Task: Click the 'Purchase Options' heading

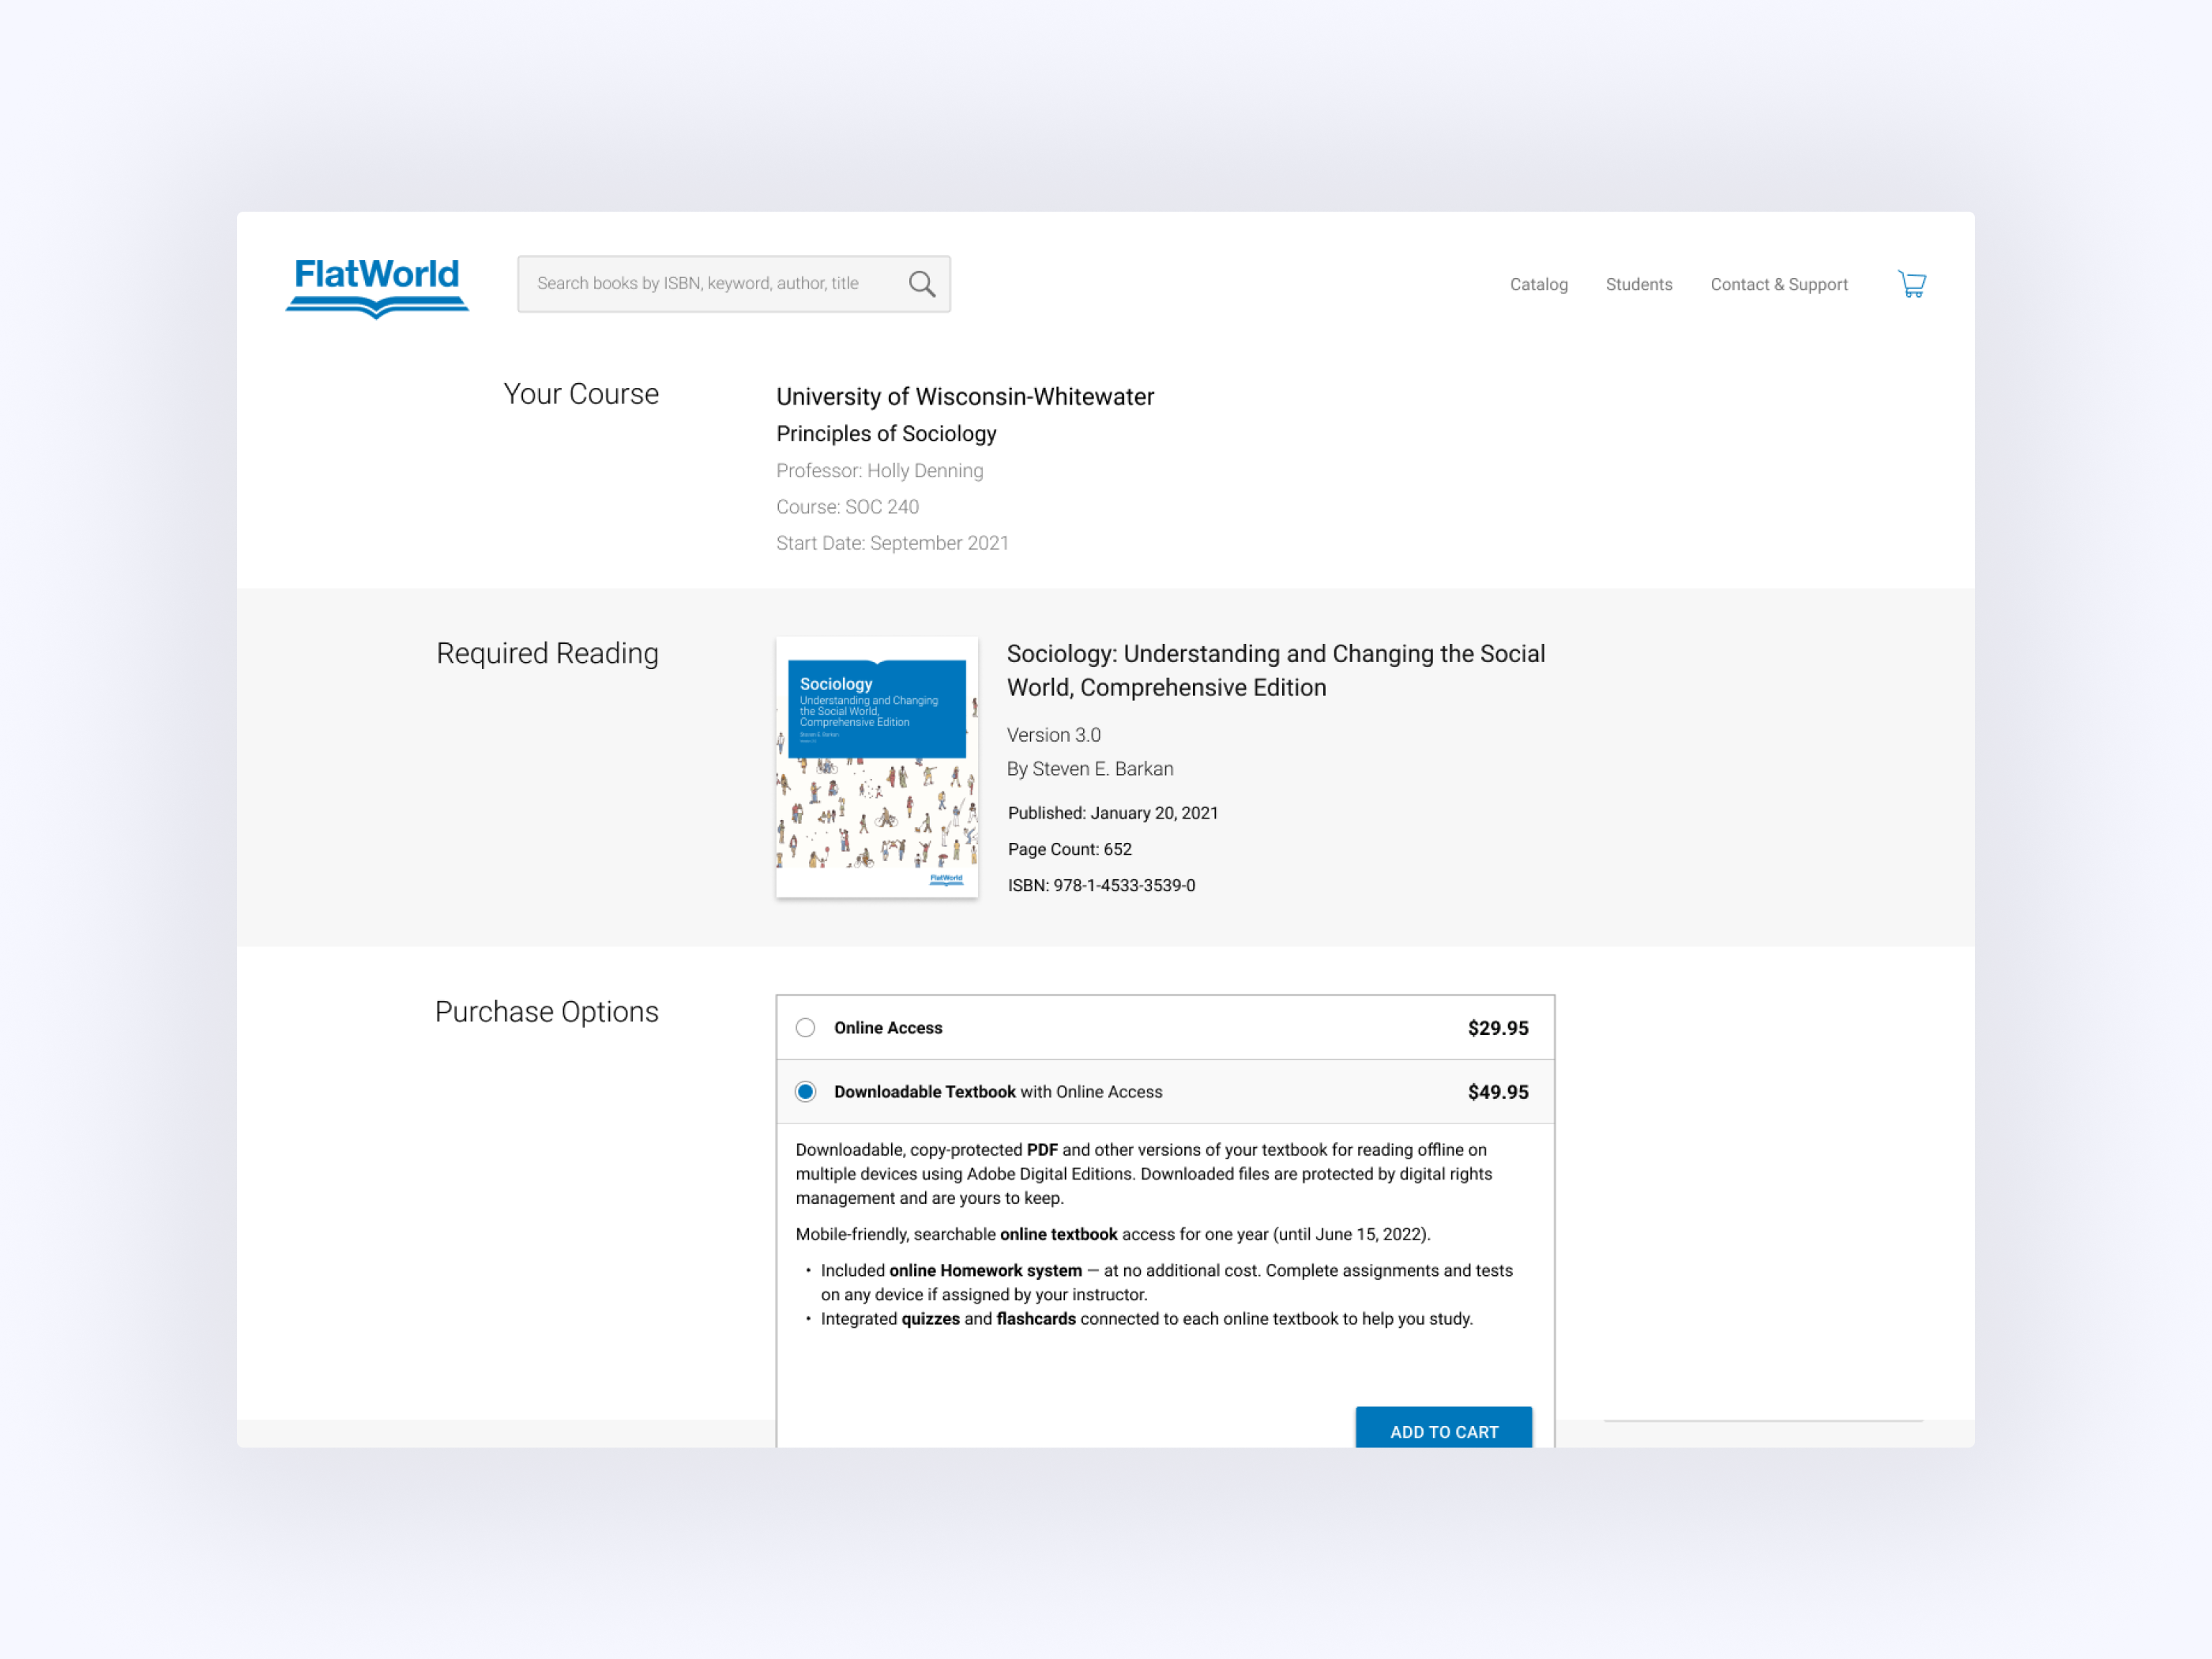Action: tap(546, 1012)
